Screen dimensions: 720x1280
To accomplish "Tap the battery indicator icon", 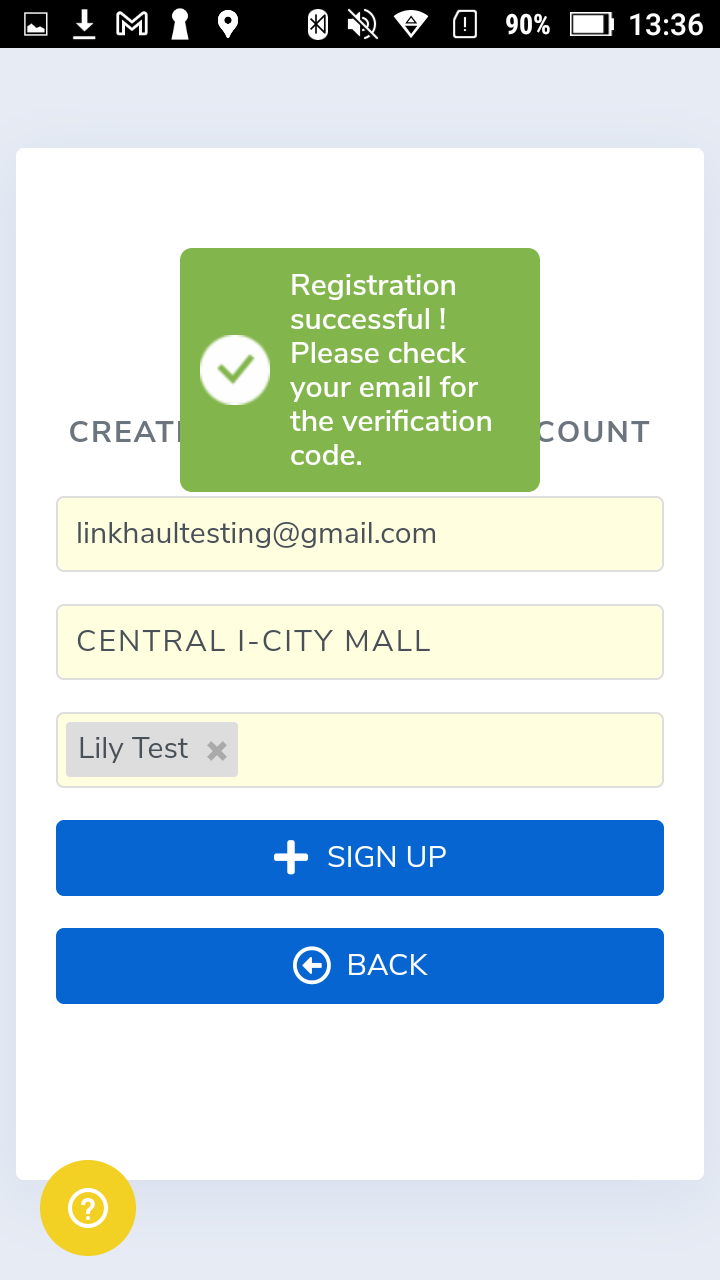I will pyautogui.click(x=591, y=24).
